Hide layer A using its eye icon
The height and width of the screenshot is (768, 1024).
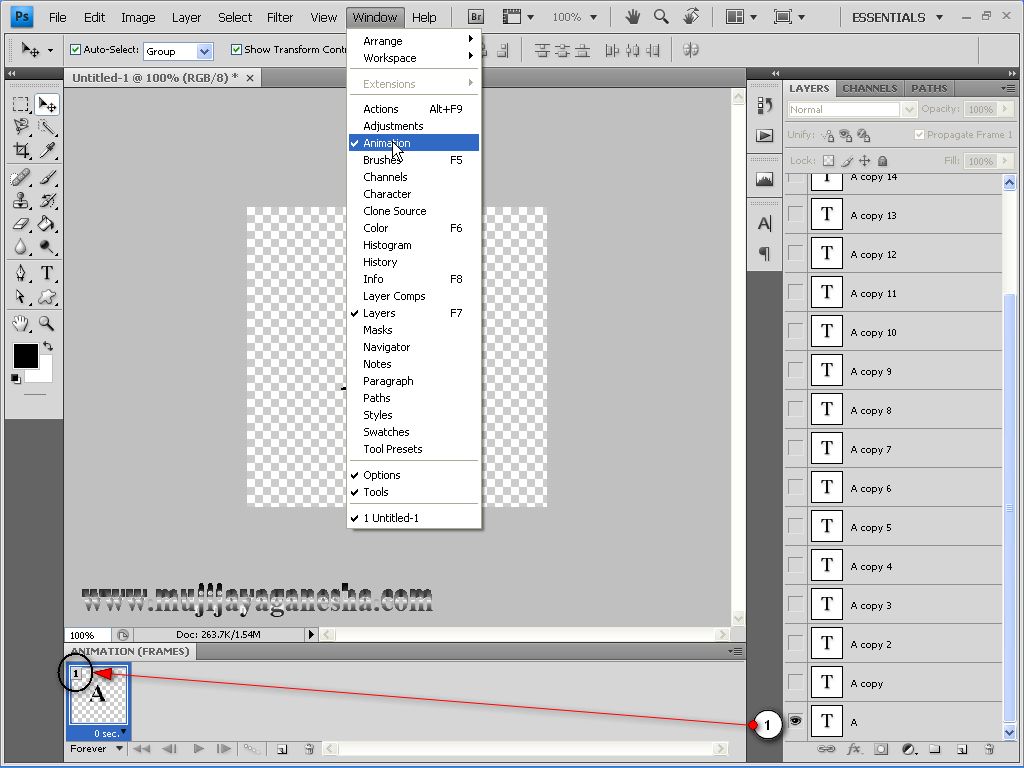tap(795, 721)
